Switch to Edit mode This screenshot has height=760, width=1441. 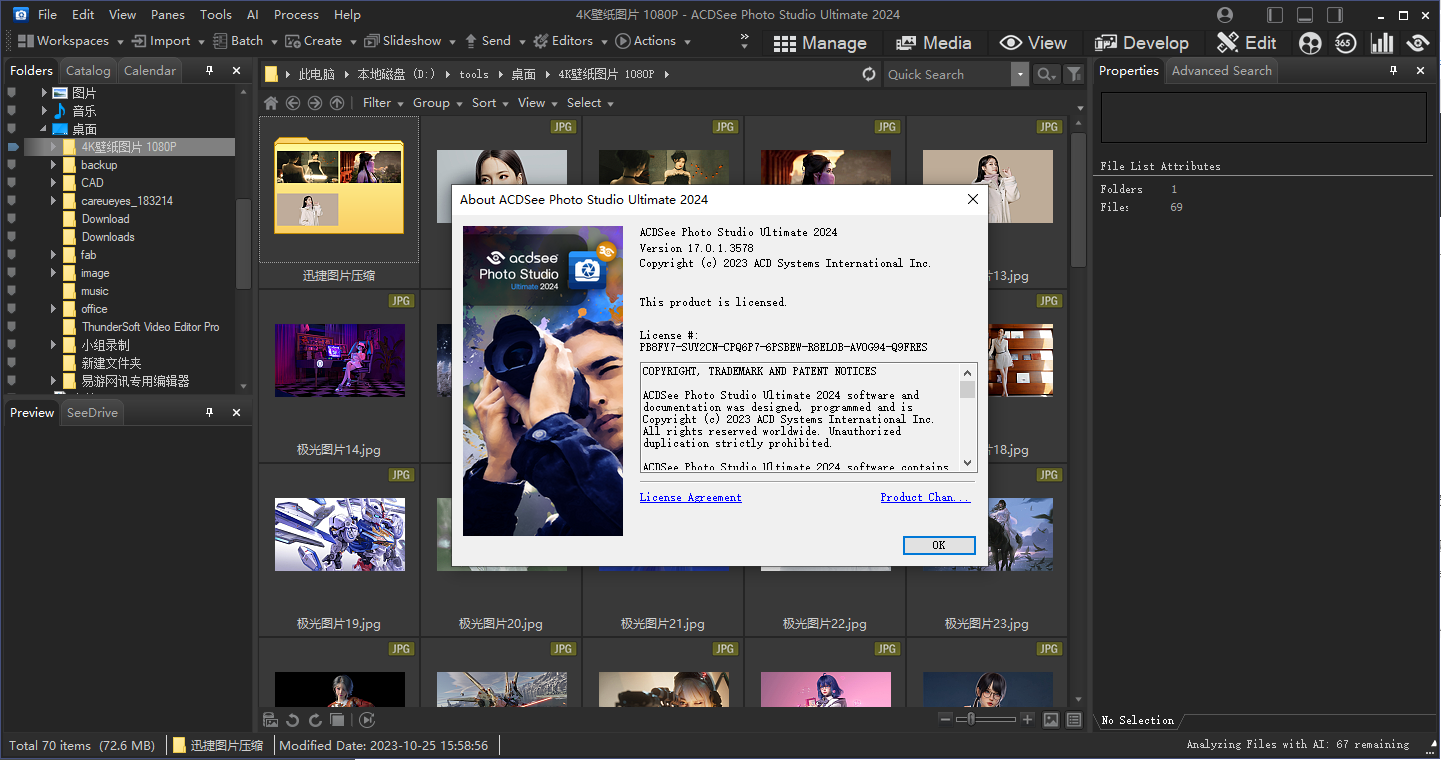[x=1246, y=43]
